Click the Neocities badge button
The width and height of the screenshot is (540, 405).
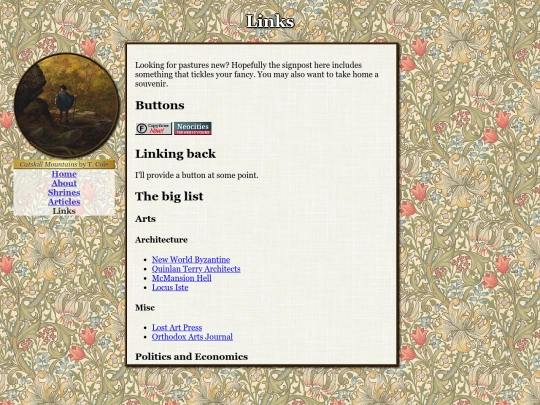click(193, 128)
